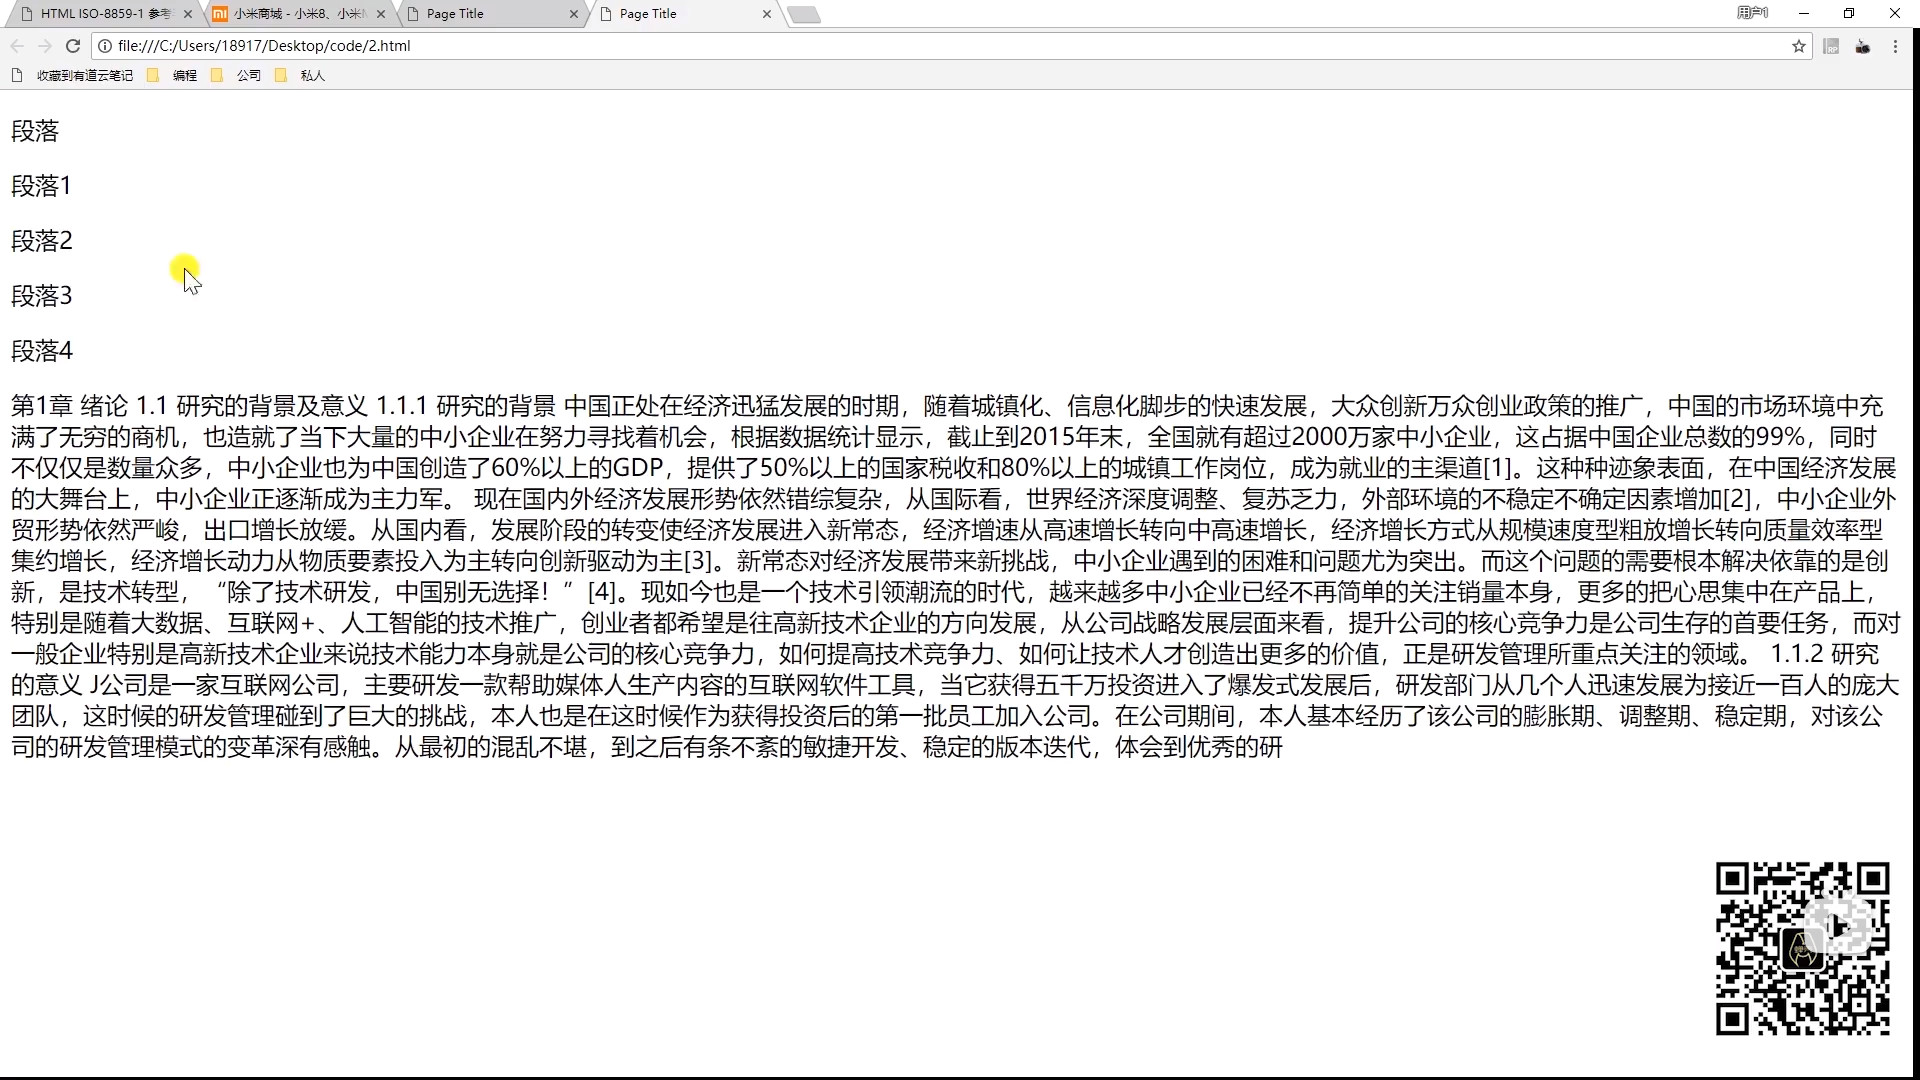View site information icon in address bar
Viewport: 1920px width, 1080px height.
point(105,46)
